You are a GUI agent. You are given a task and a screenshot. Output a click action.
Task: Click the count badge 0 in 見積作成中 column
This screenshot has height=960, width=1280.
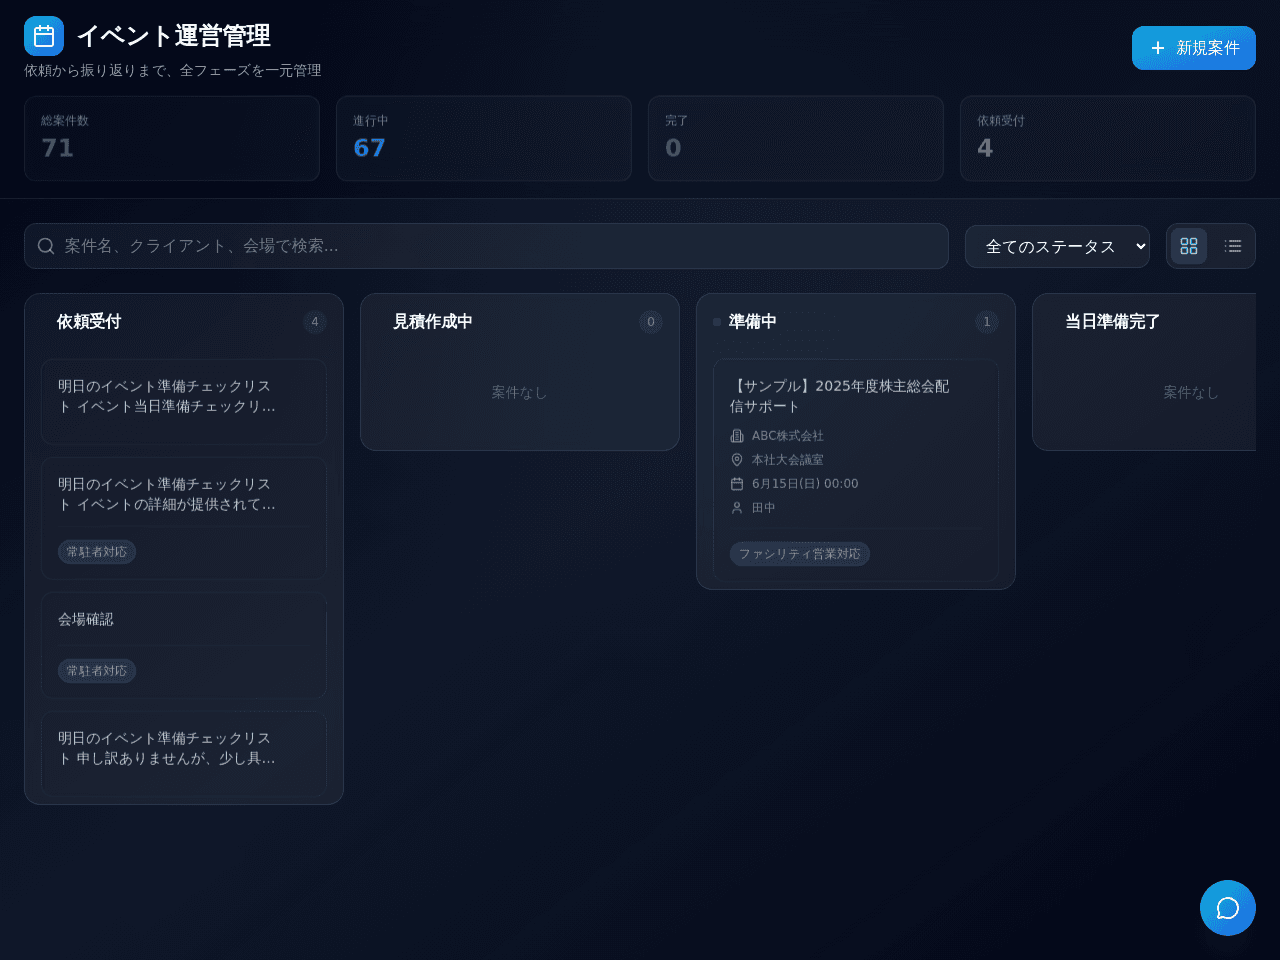point(651,322)
